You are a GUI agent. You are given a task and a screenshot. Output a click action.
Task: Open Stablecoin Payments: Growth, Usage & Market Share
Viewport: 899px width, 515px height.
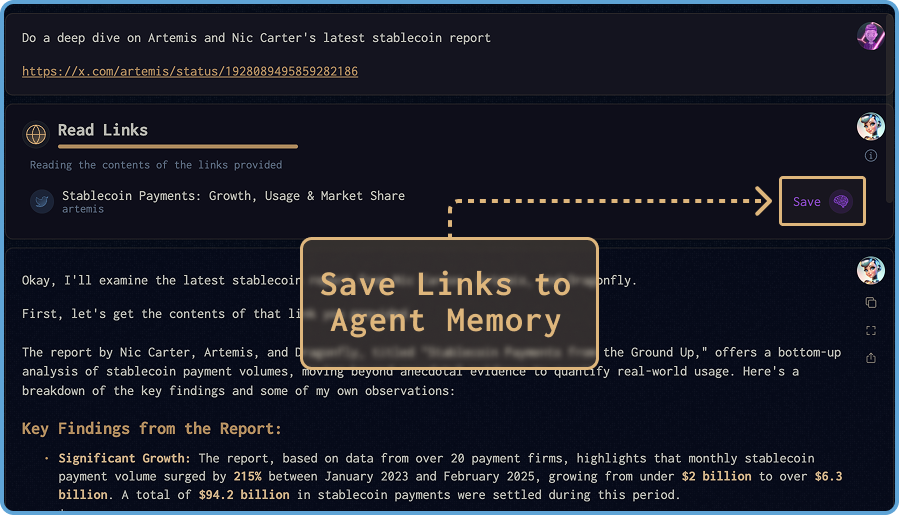click(x=233, y=196)
